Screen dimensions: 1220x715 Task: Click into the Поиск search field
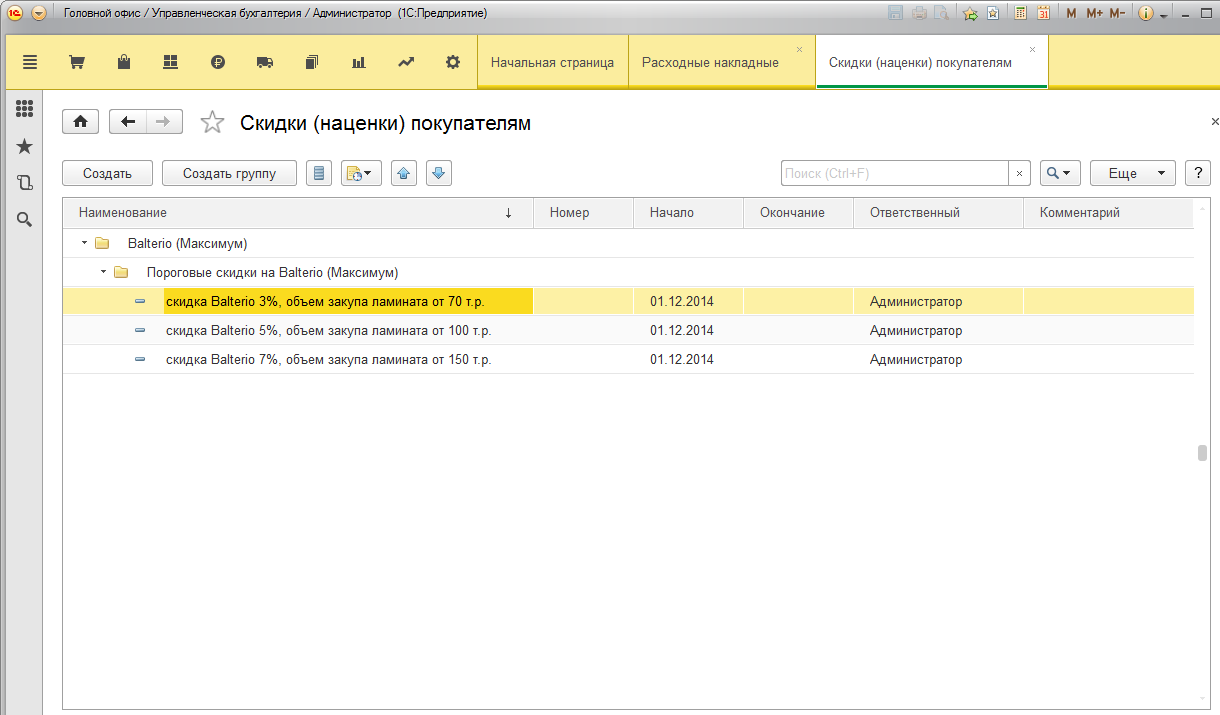[x=894, y=173]
